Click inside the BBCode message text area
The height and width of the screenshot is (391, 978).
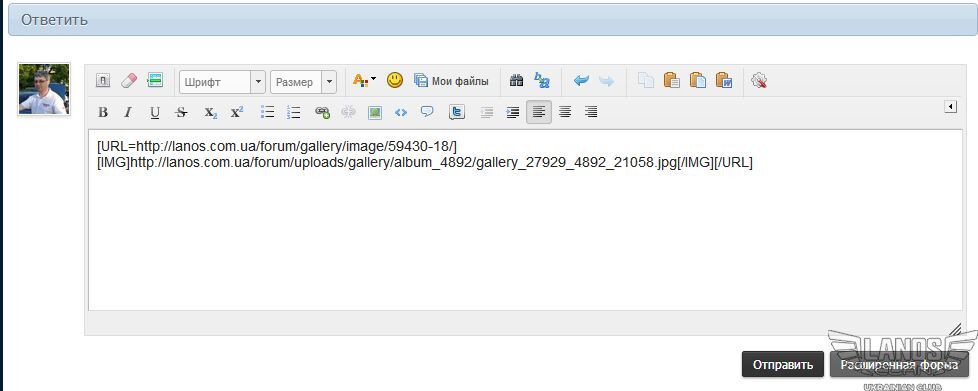(x=525, y=220)
